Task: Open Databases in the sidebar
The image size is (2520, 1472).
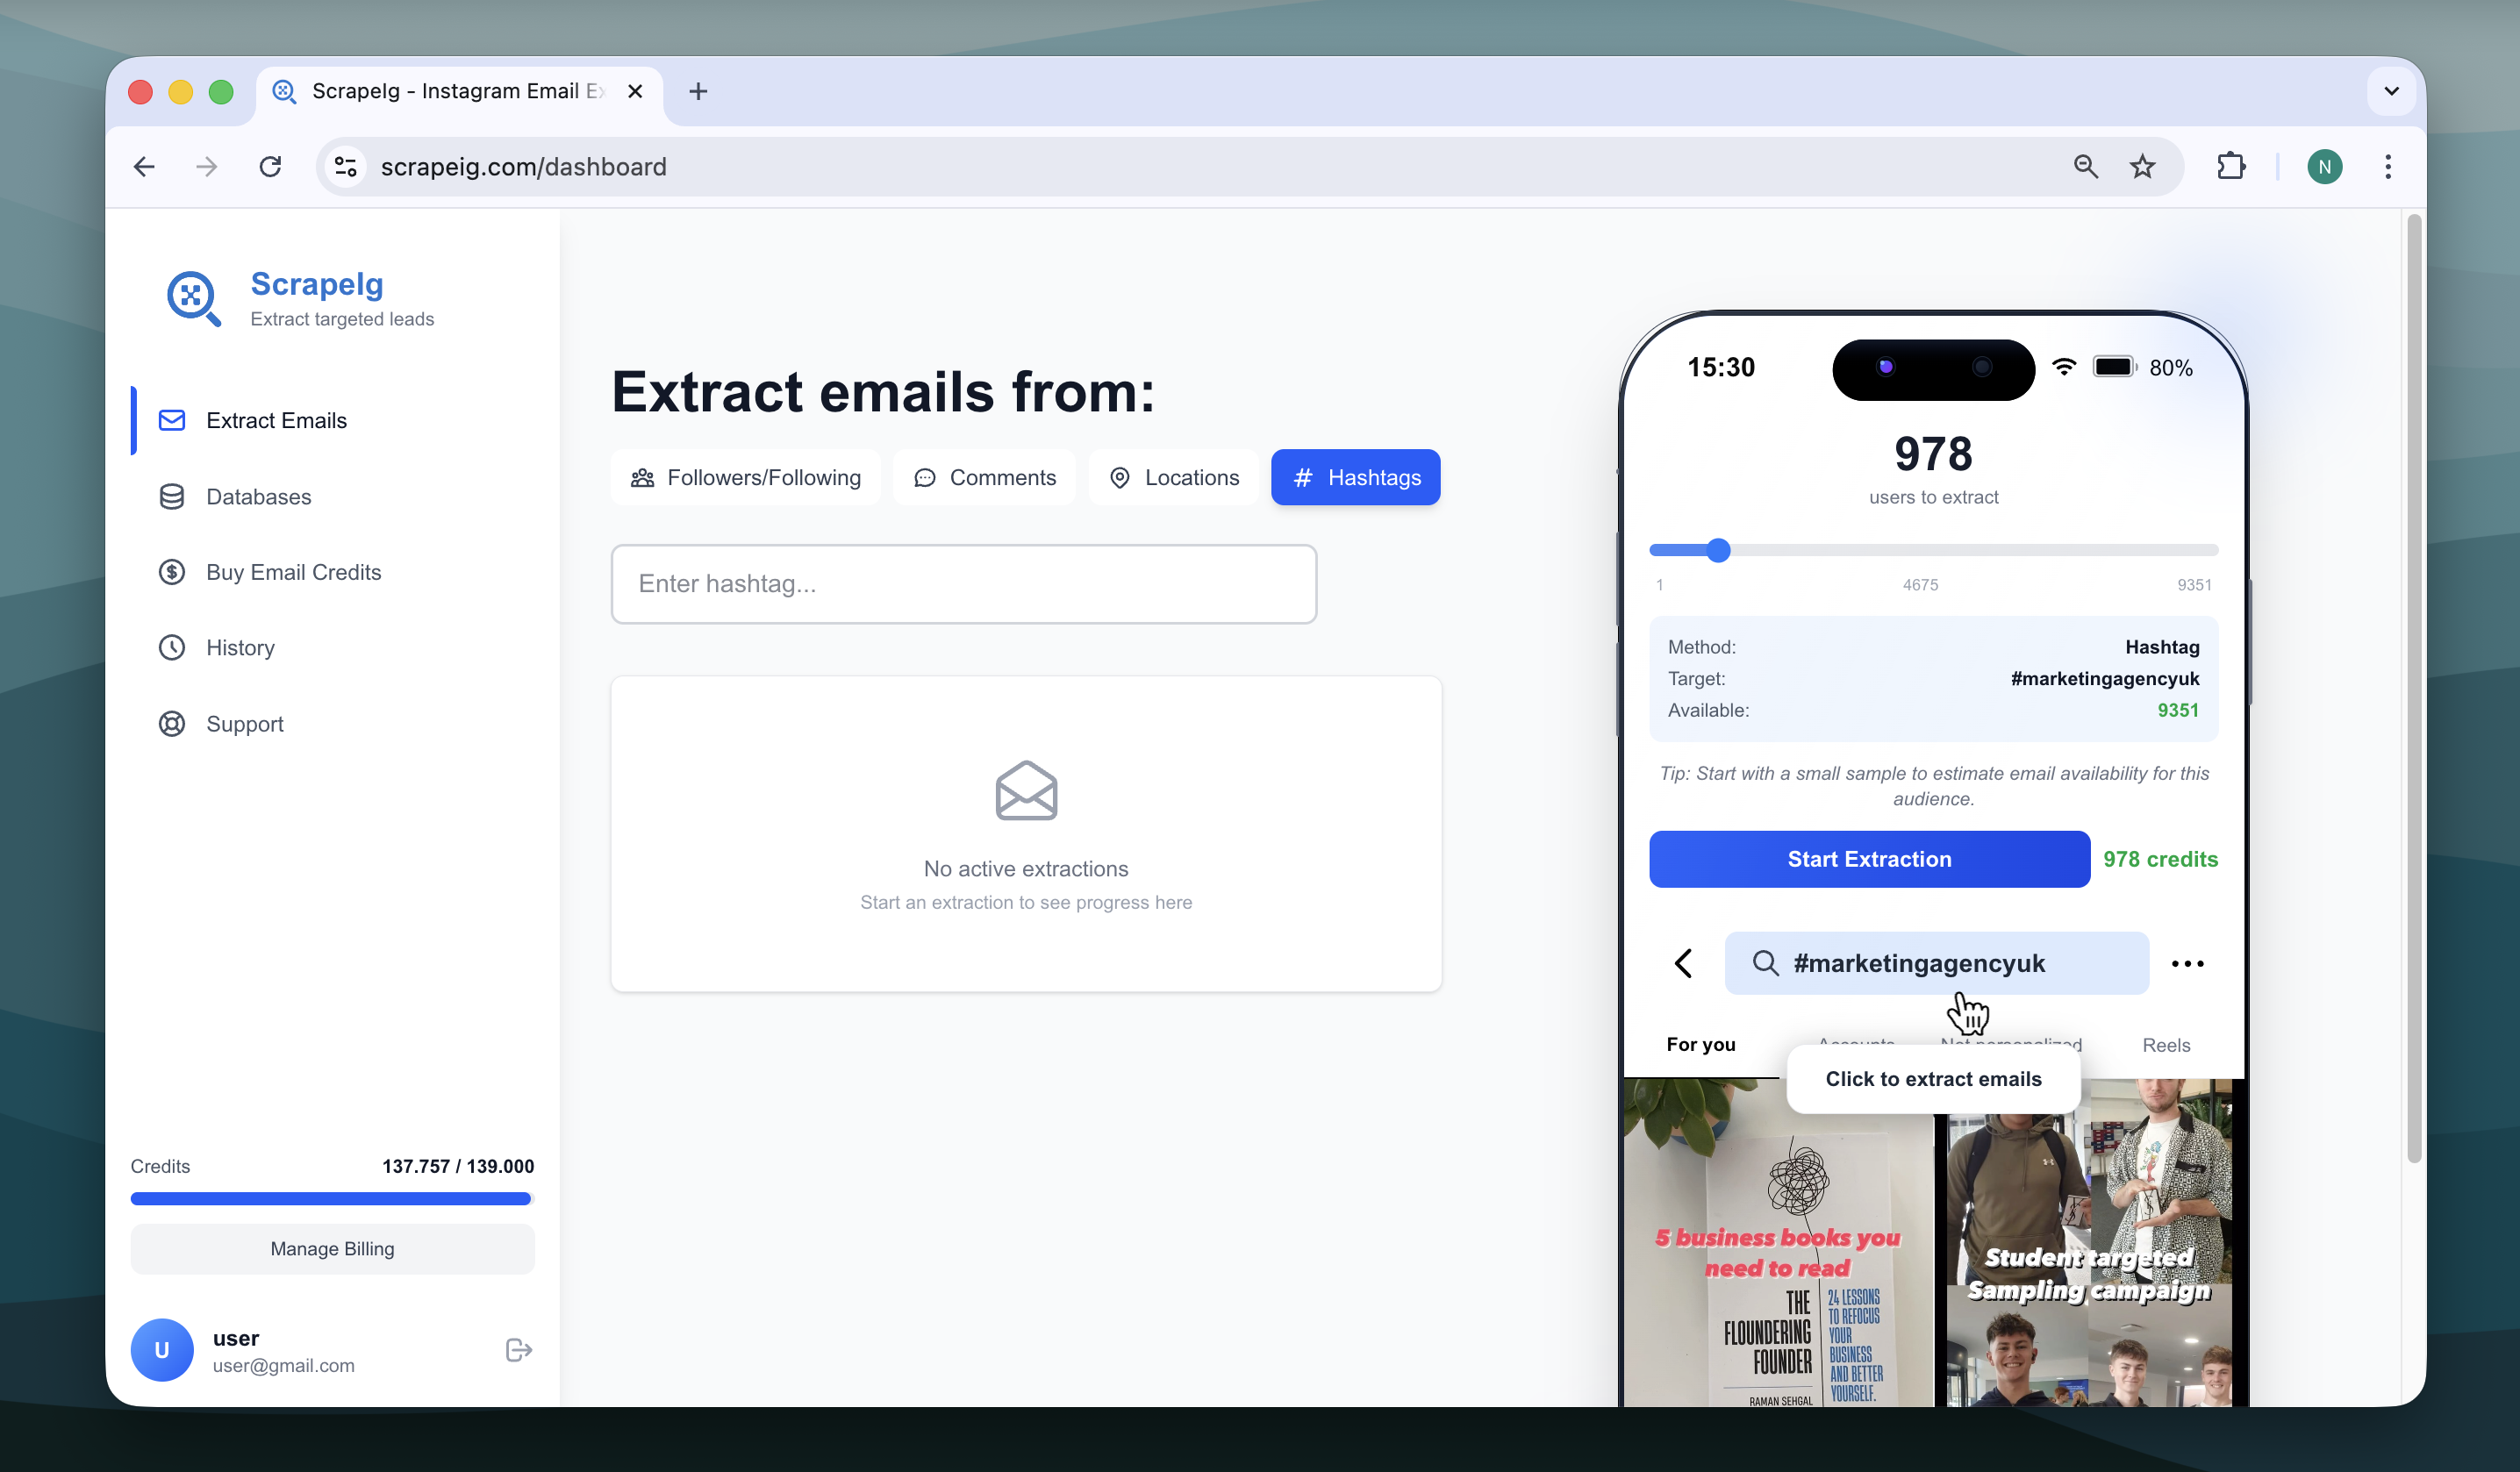Action: 258,497
